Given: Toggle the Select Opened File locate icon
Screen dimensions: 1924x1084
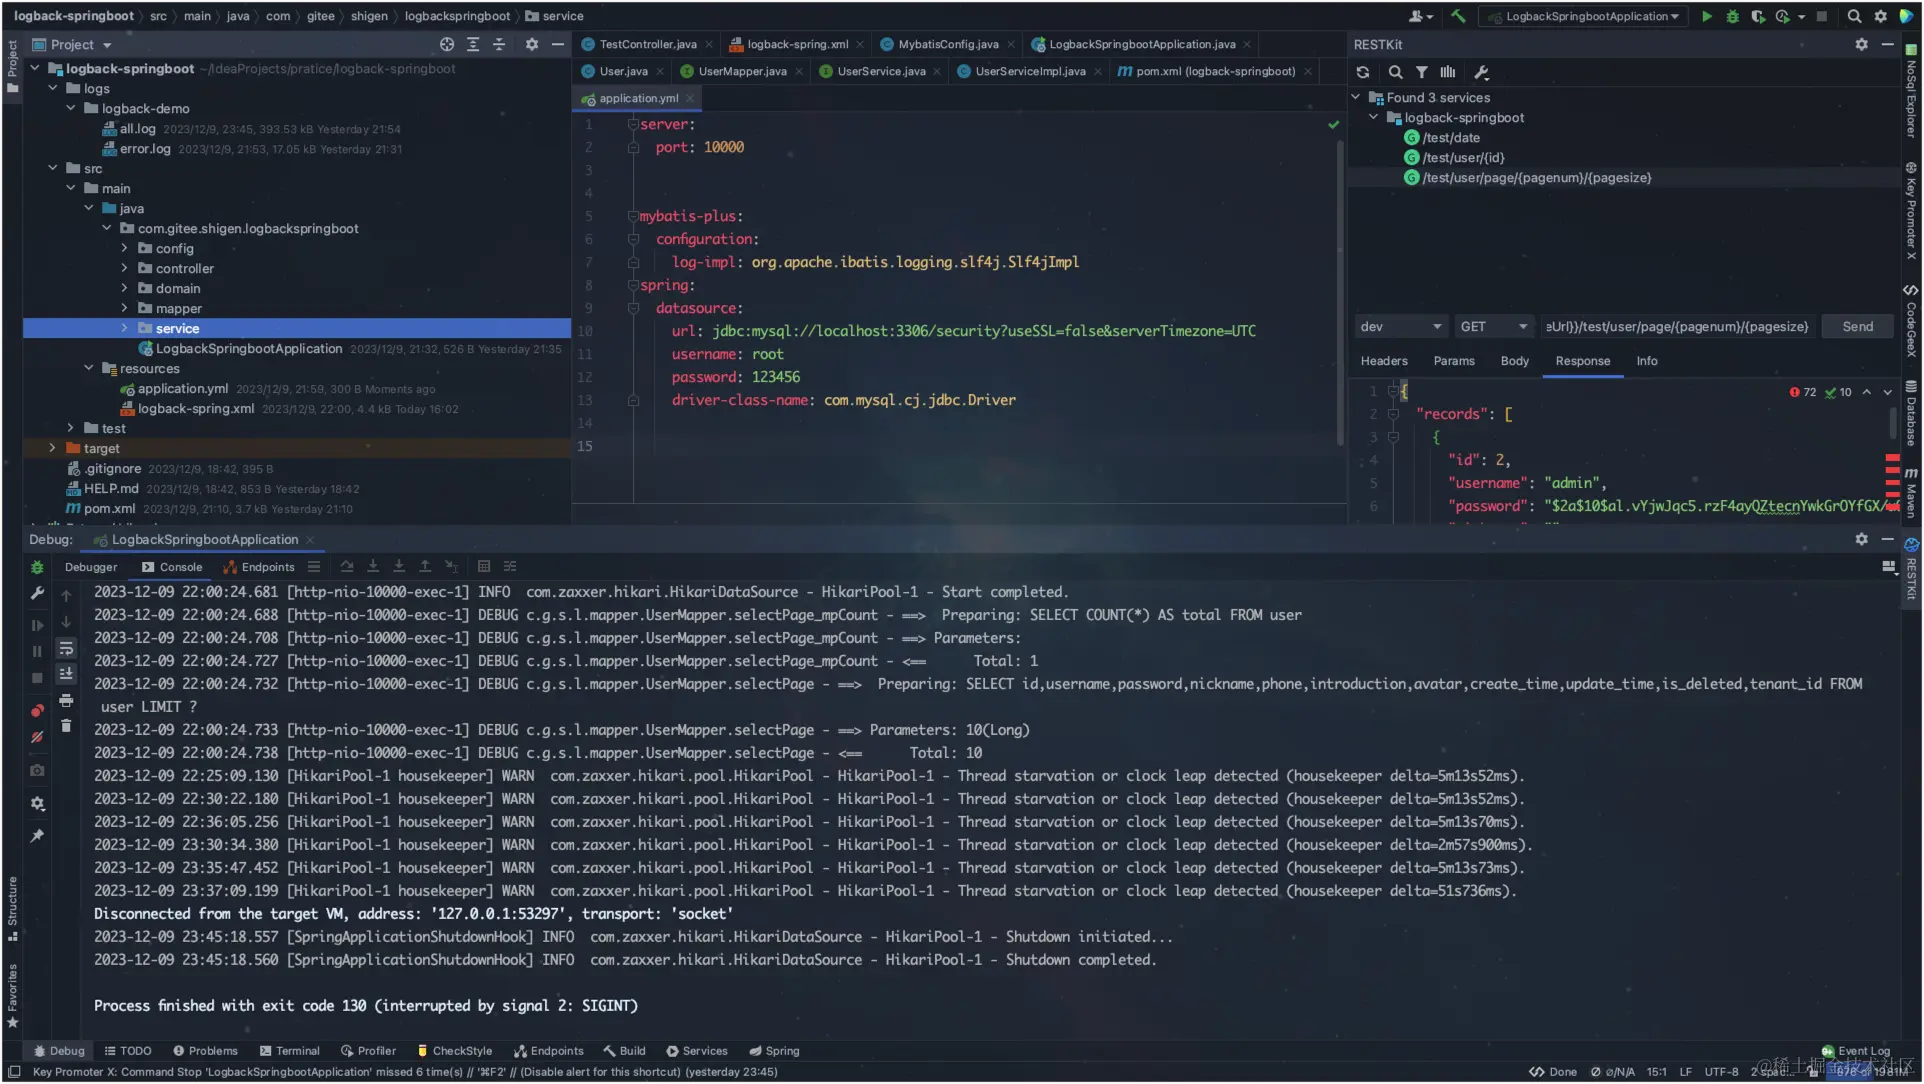Looking at the screenshot, I should 447,44.
